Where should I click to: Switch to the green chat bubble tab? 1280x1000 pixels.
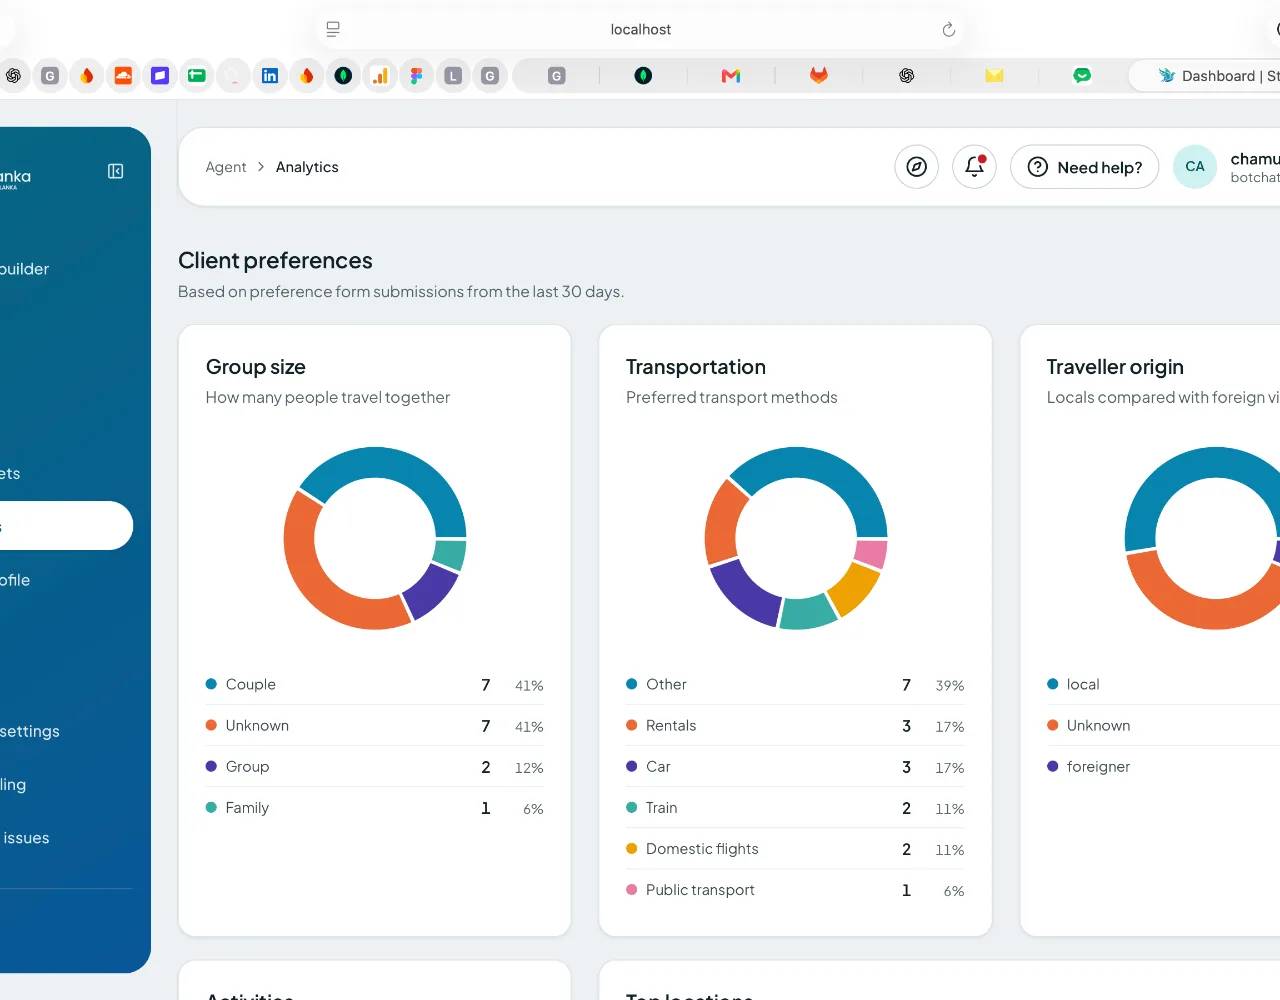coord(1082,75)
